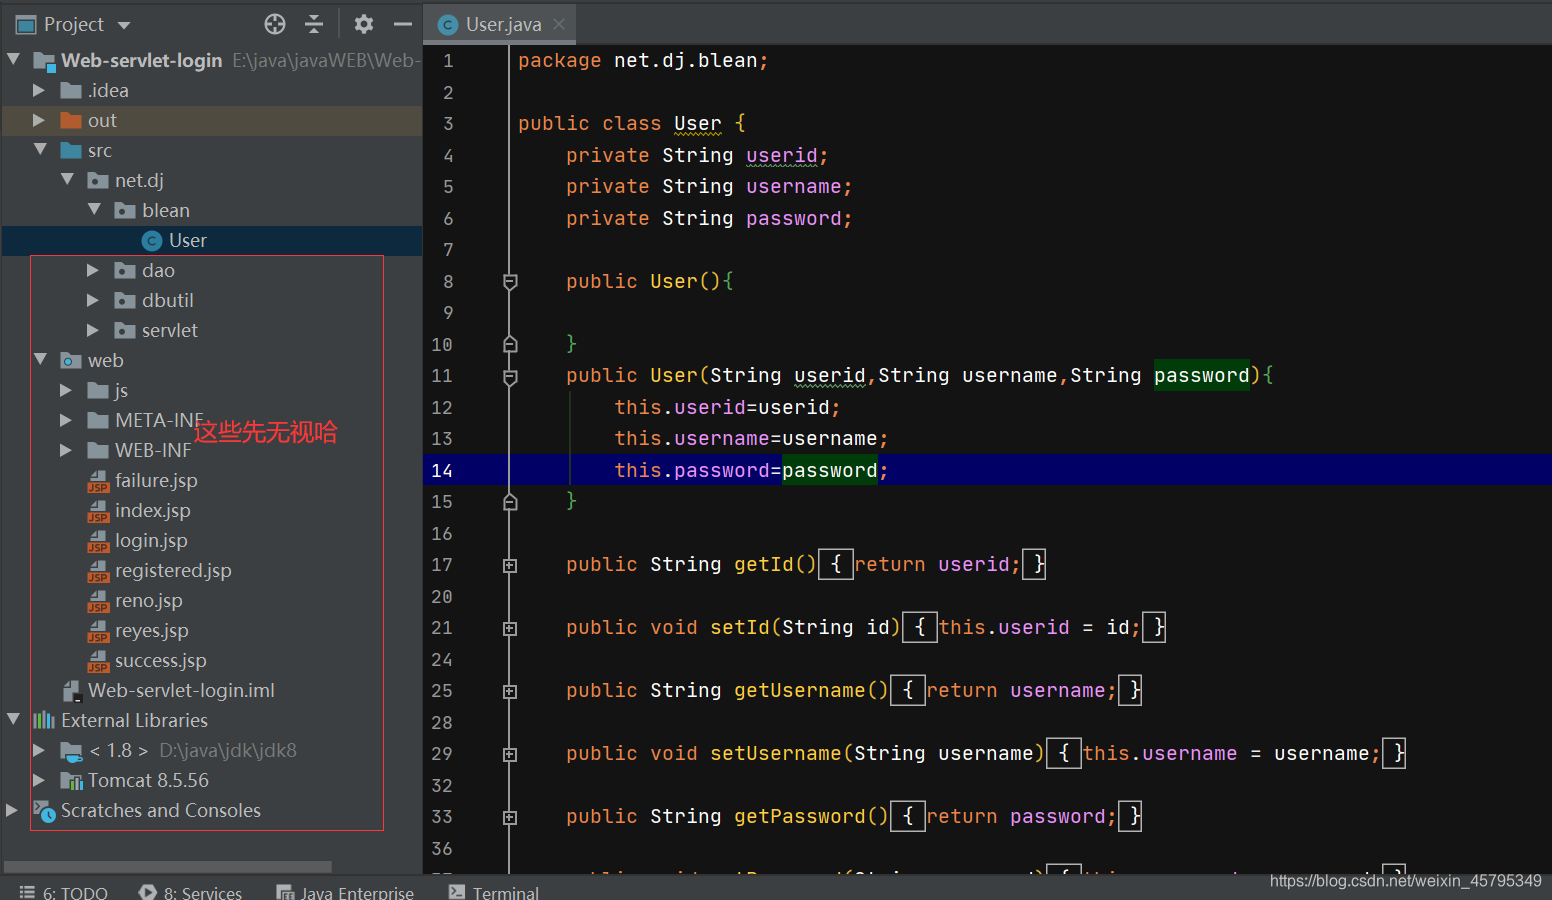Image resolution: width=1552 pixels, height=900 pixels.
Task: Unfold the getUsername method at line 25
Action: (510, 691)
